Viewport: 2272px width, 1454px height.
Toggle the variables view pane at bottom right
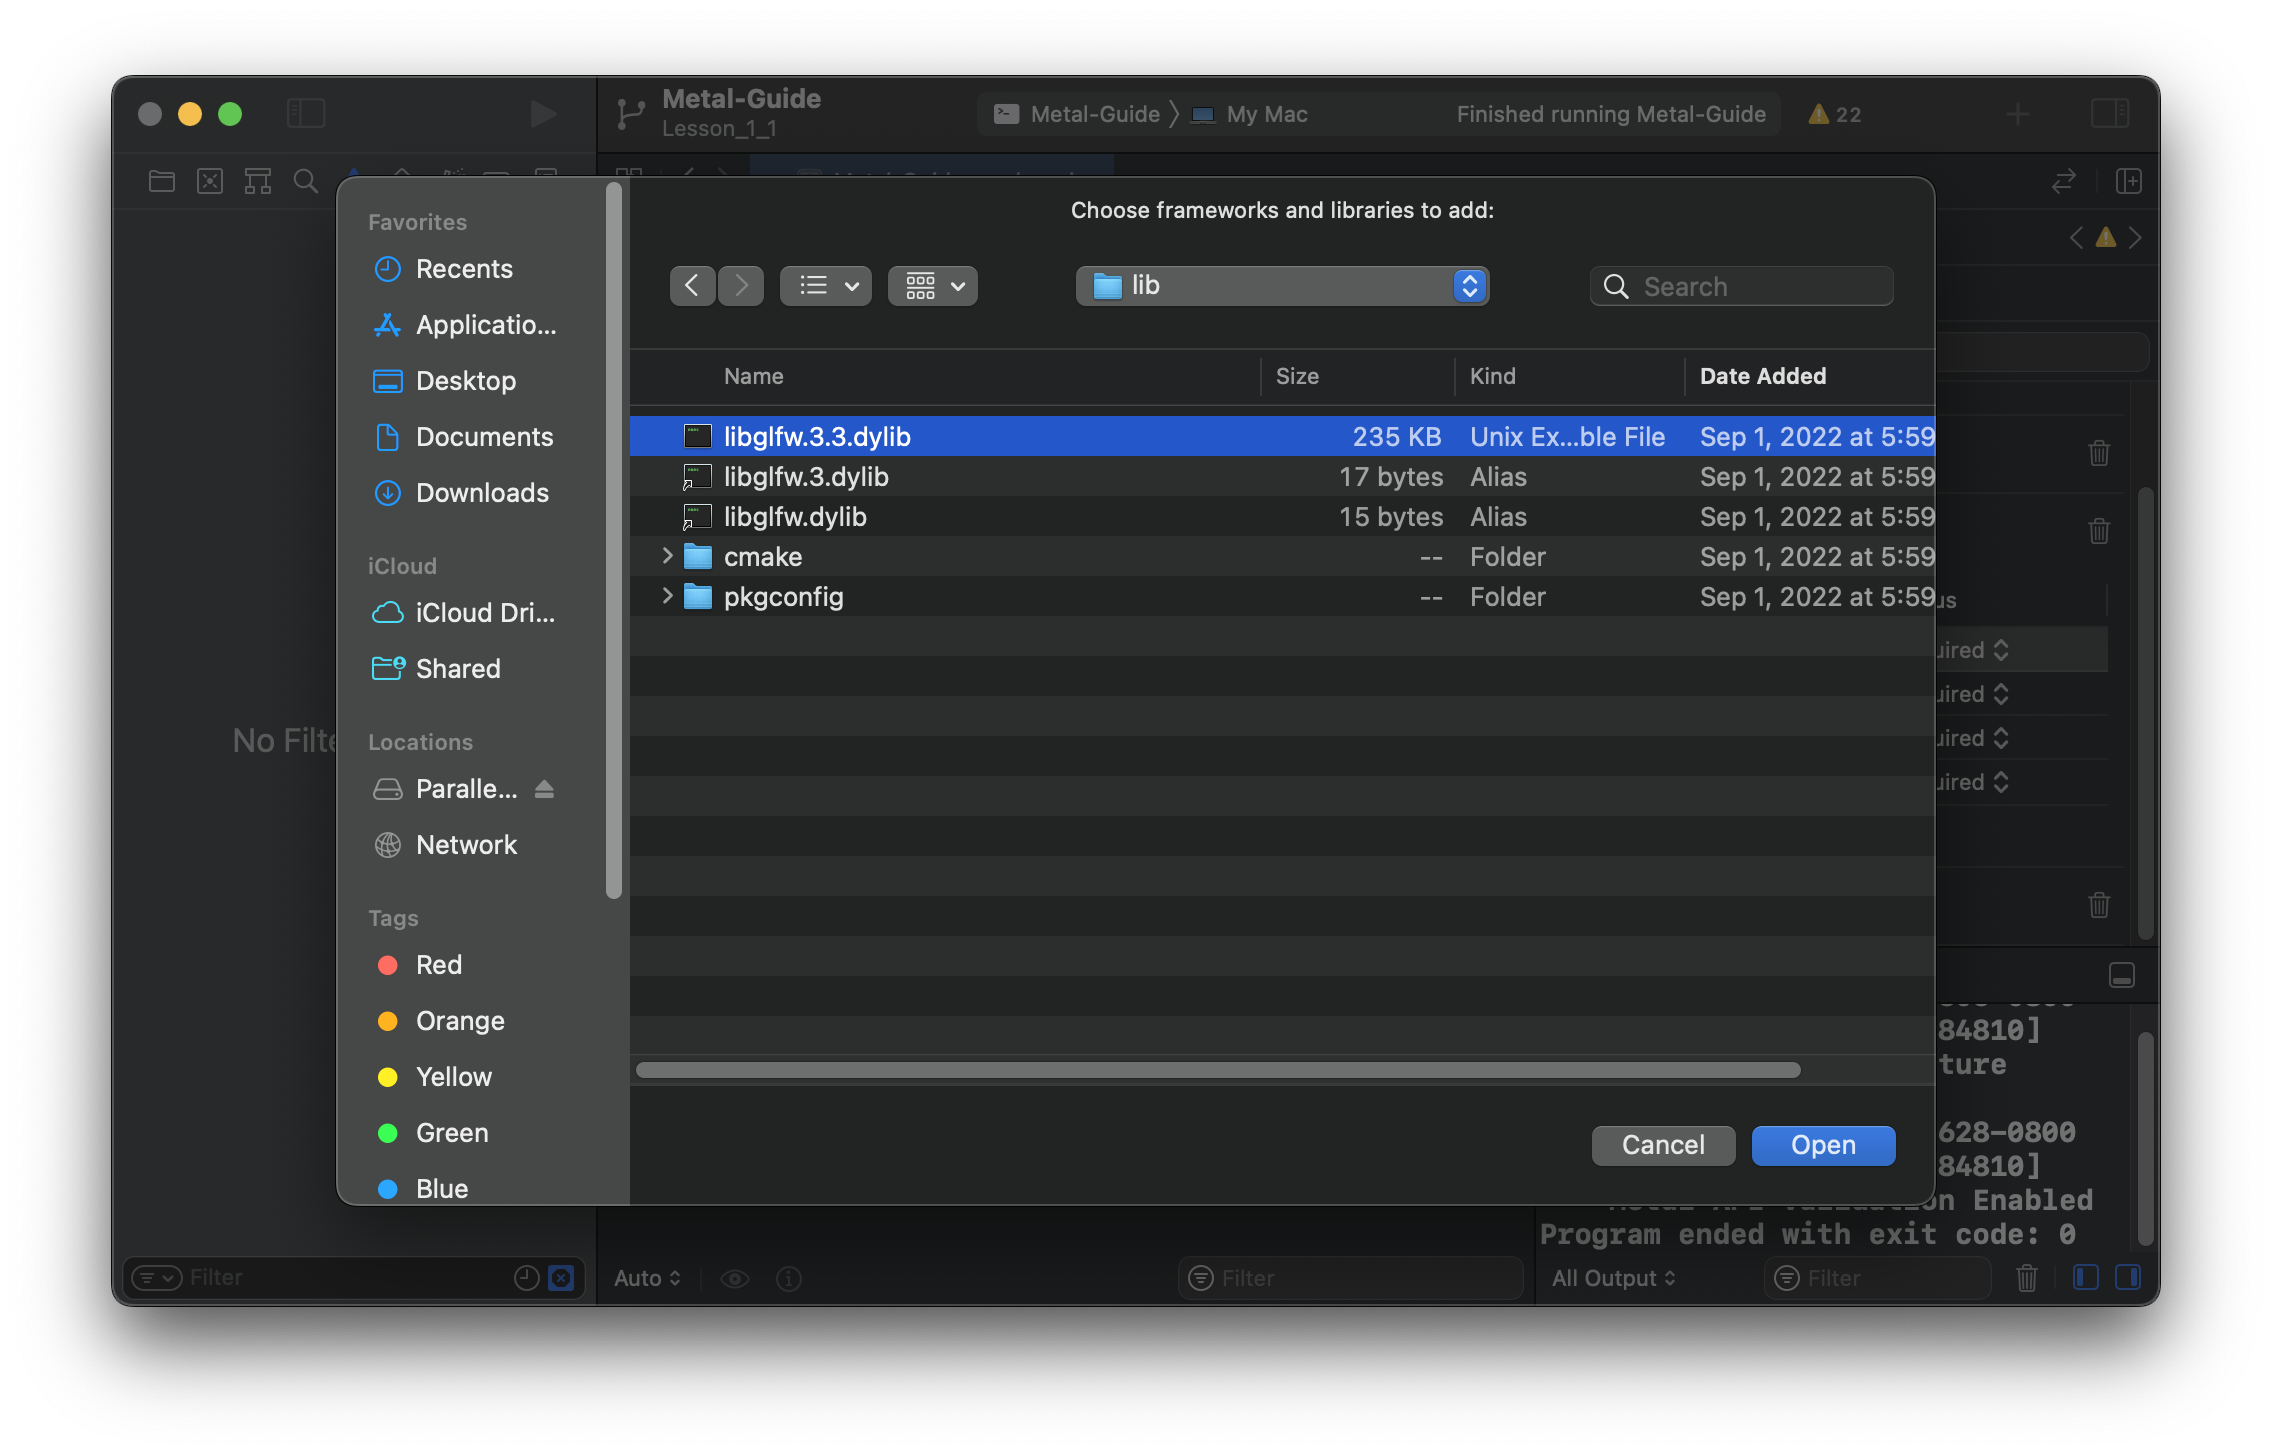click(x=2086, y=1277)
